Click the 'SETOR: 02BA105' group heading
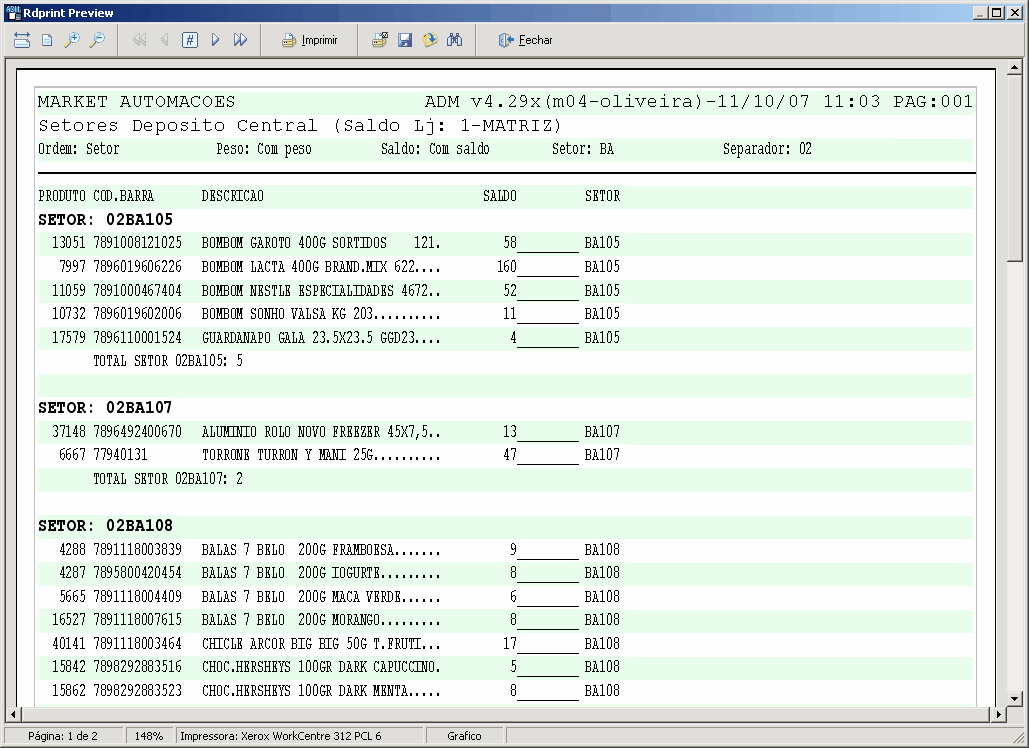Viewport: 1029px width, 748px height. pyautogui.click(x=106, y=220)
